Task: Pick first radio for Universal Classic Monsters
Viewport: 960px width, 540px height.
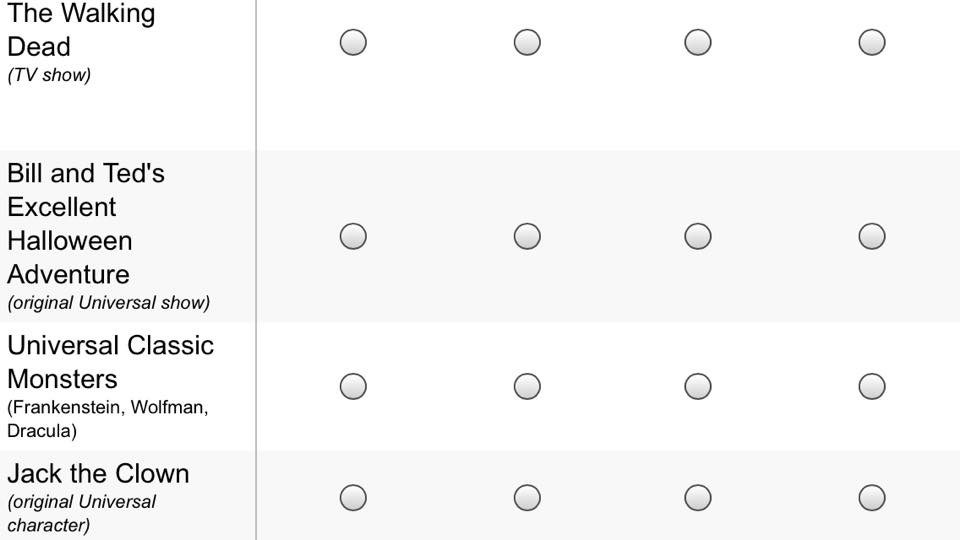Action: (x=353, y=386)
